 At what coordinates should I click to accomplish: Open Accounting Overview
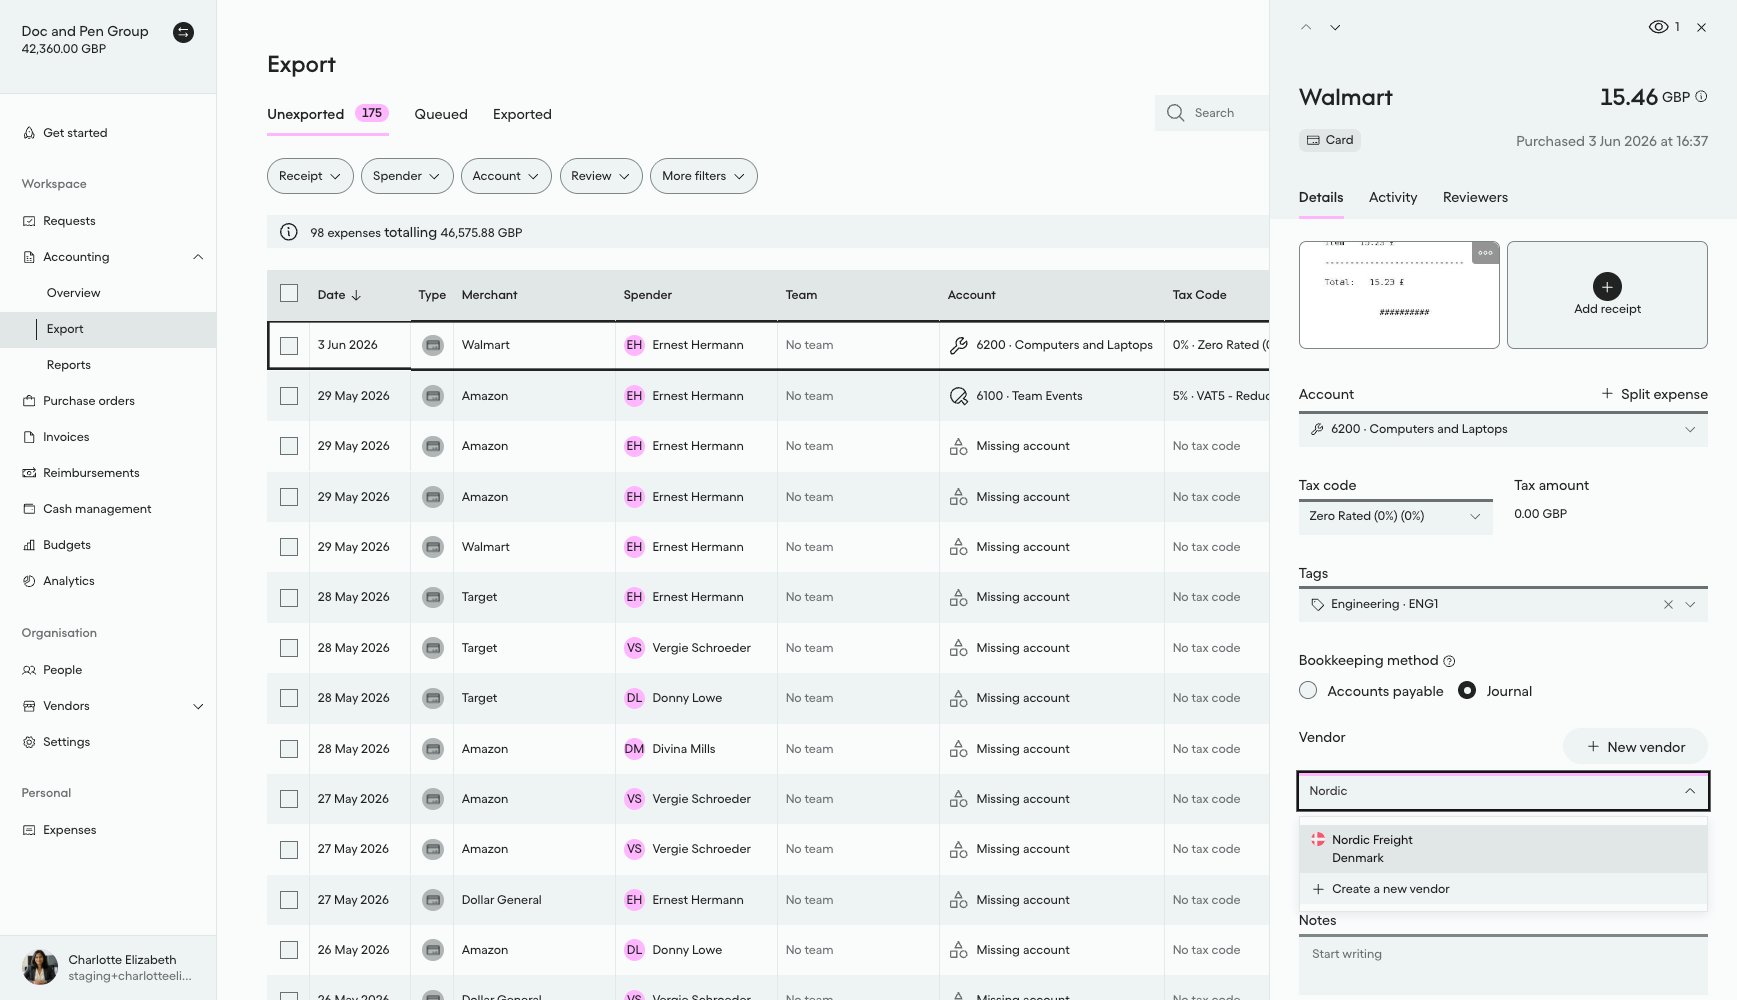pos(73,293)
